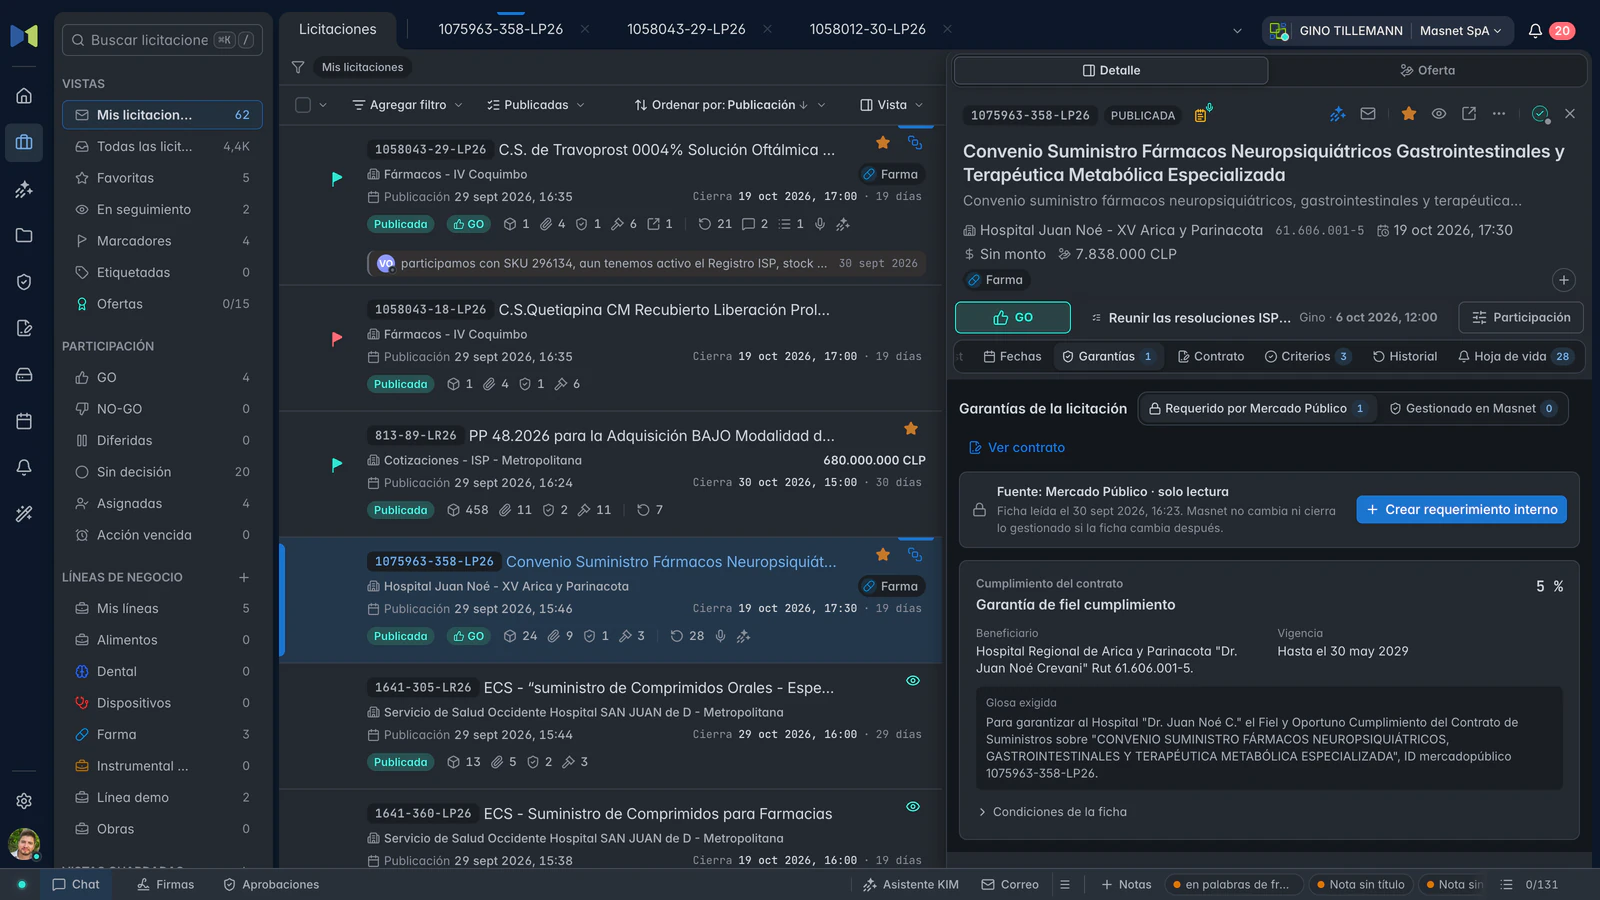Viewport: 1600px width, 900px height.
Task: Open the Historial tab
Action: pyautogui.click(x=1404, y=356)
